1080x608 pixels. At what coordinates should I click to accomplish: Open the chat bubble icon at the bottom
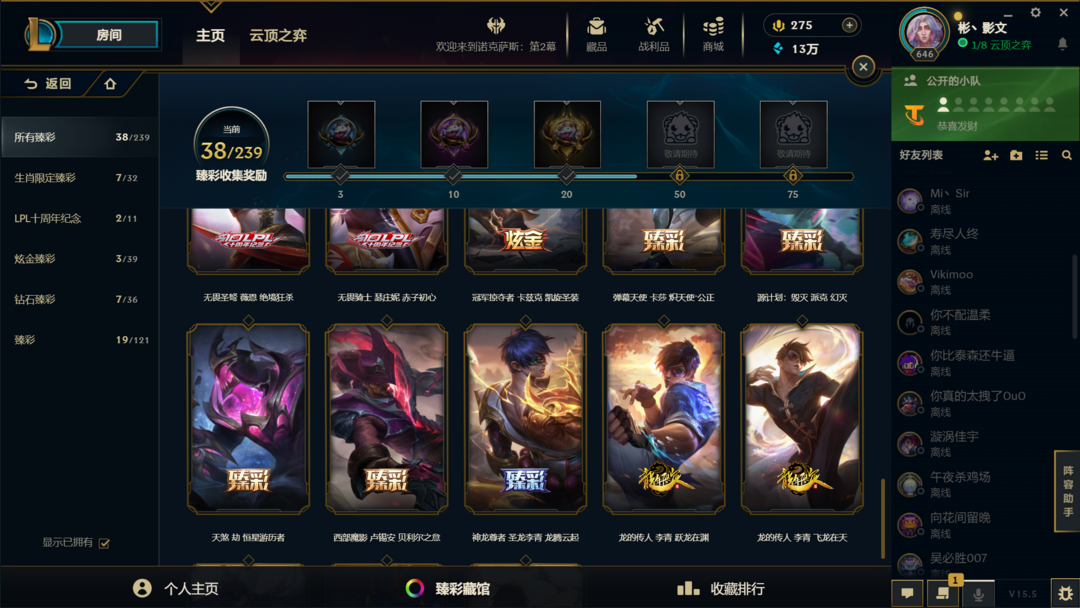(x=908, y=593)
